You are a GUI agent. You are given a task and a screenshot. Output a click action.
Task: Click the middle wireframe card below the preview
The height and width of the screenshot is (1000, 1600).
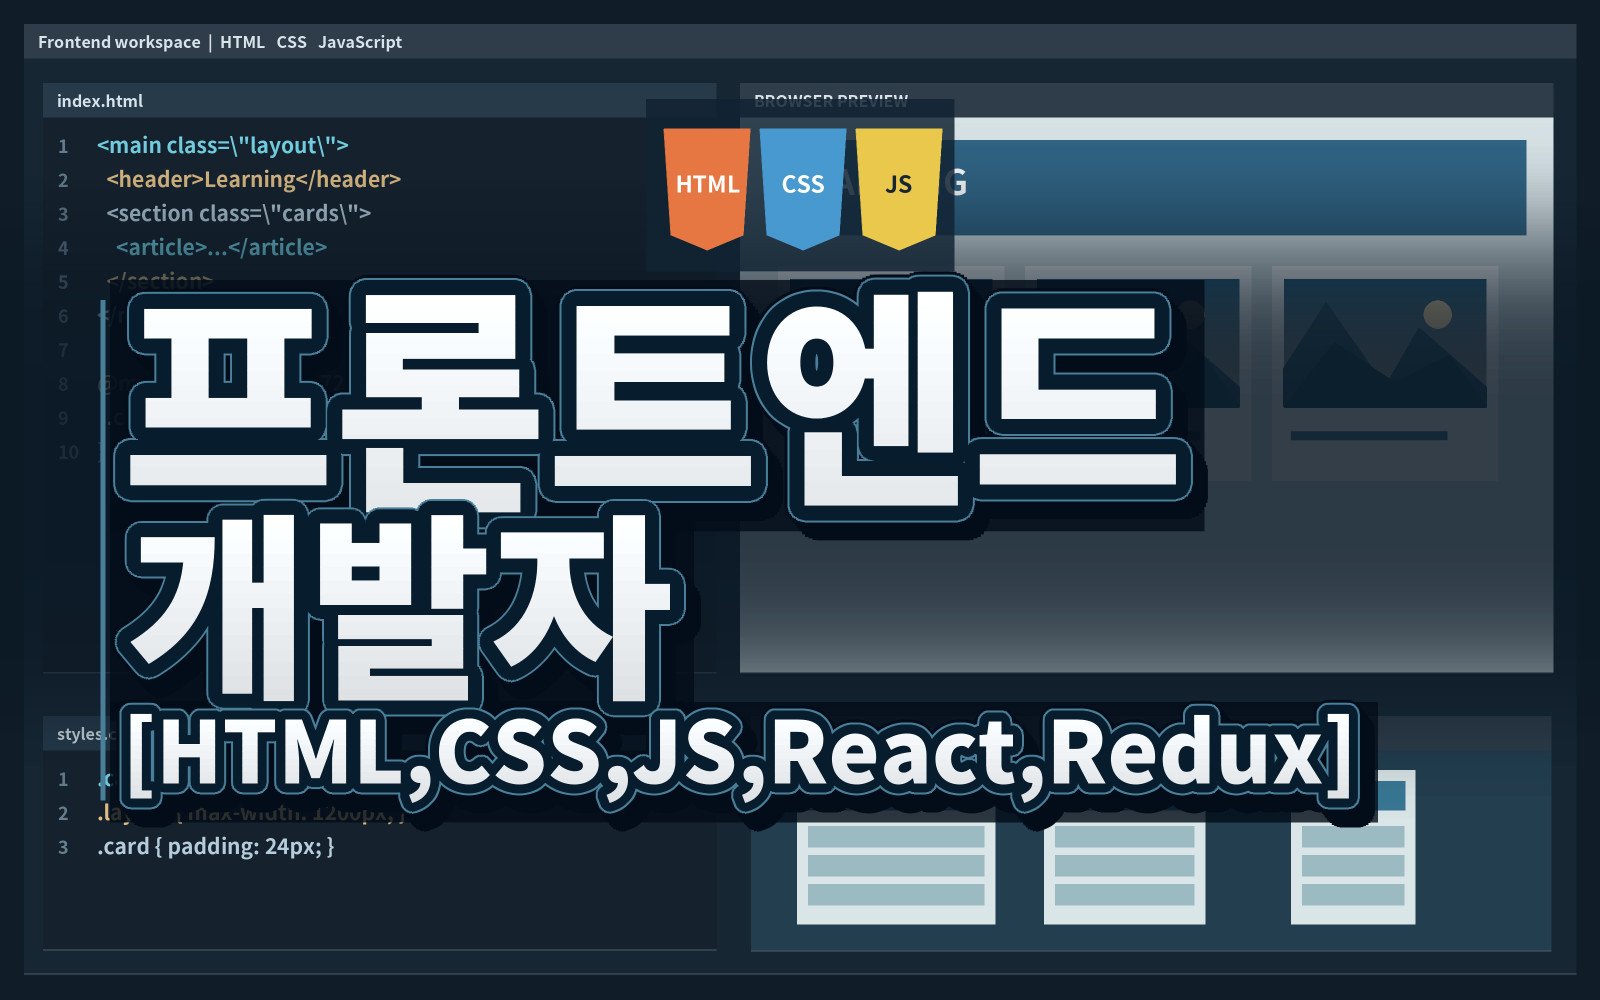point(1124,866)
